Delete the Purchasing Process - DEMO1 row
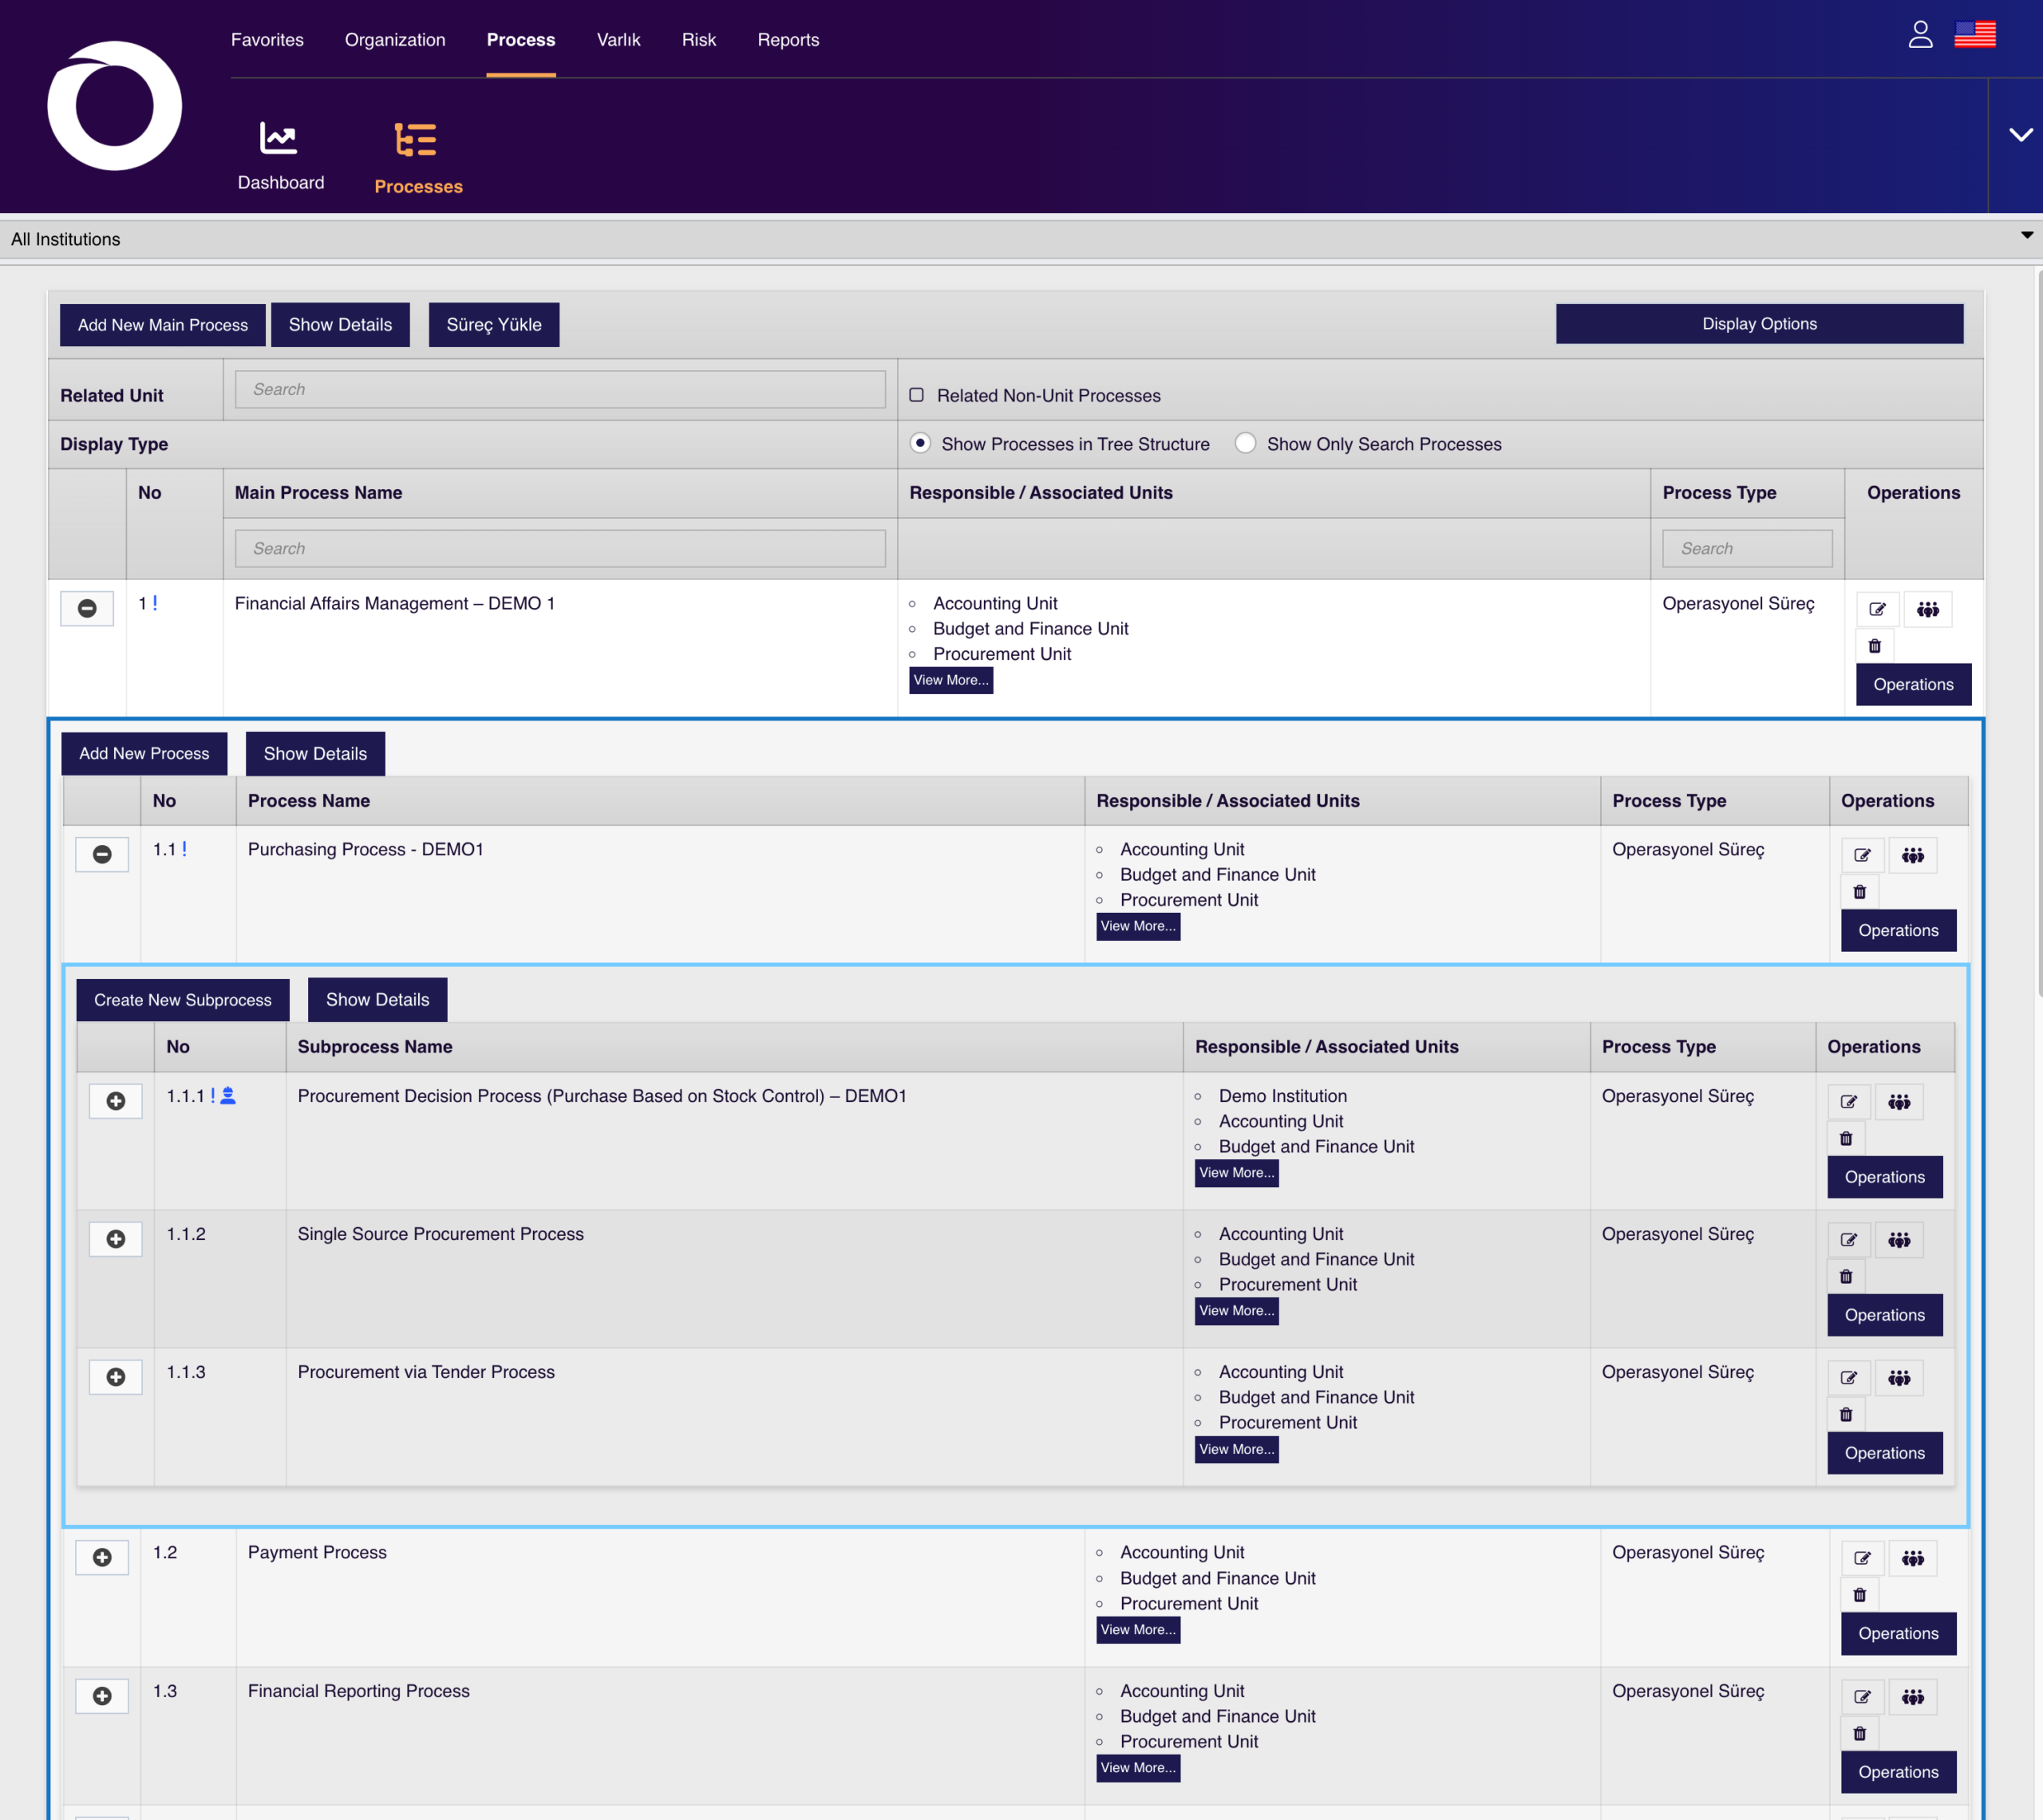This screenshot has height=1820, width=2043. tap(1859, 892)
